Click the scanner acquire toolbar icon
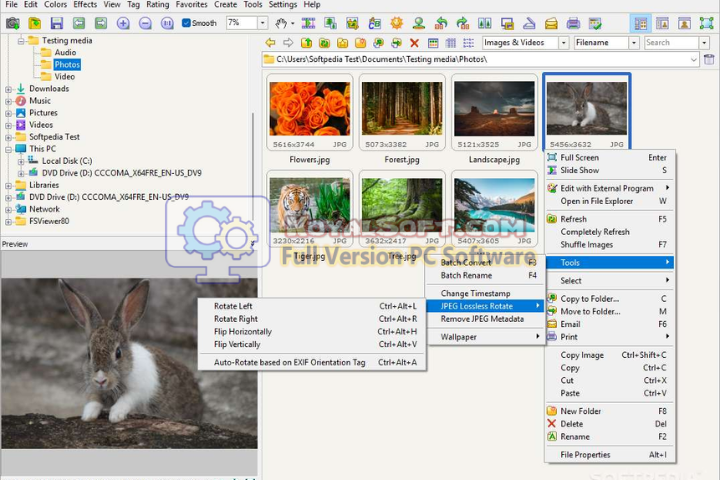720x480 pixels. [x=529, y=23]
